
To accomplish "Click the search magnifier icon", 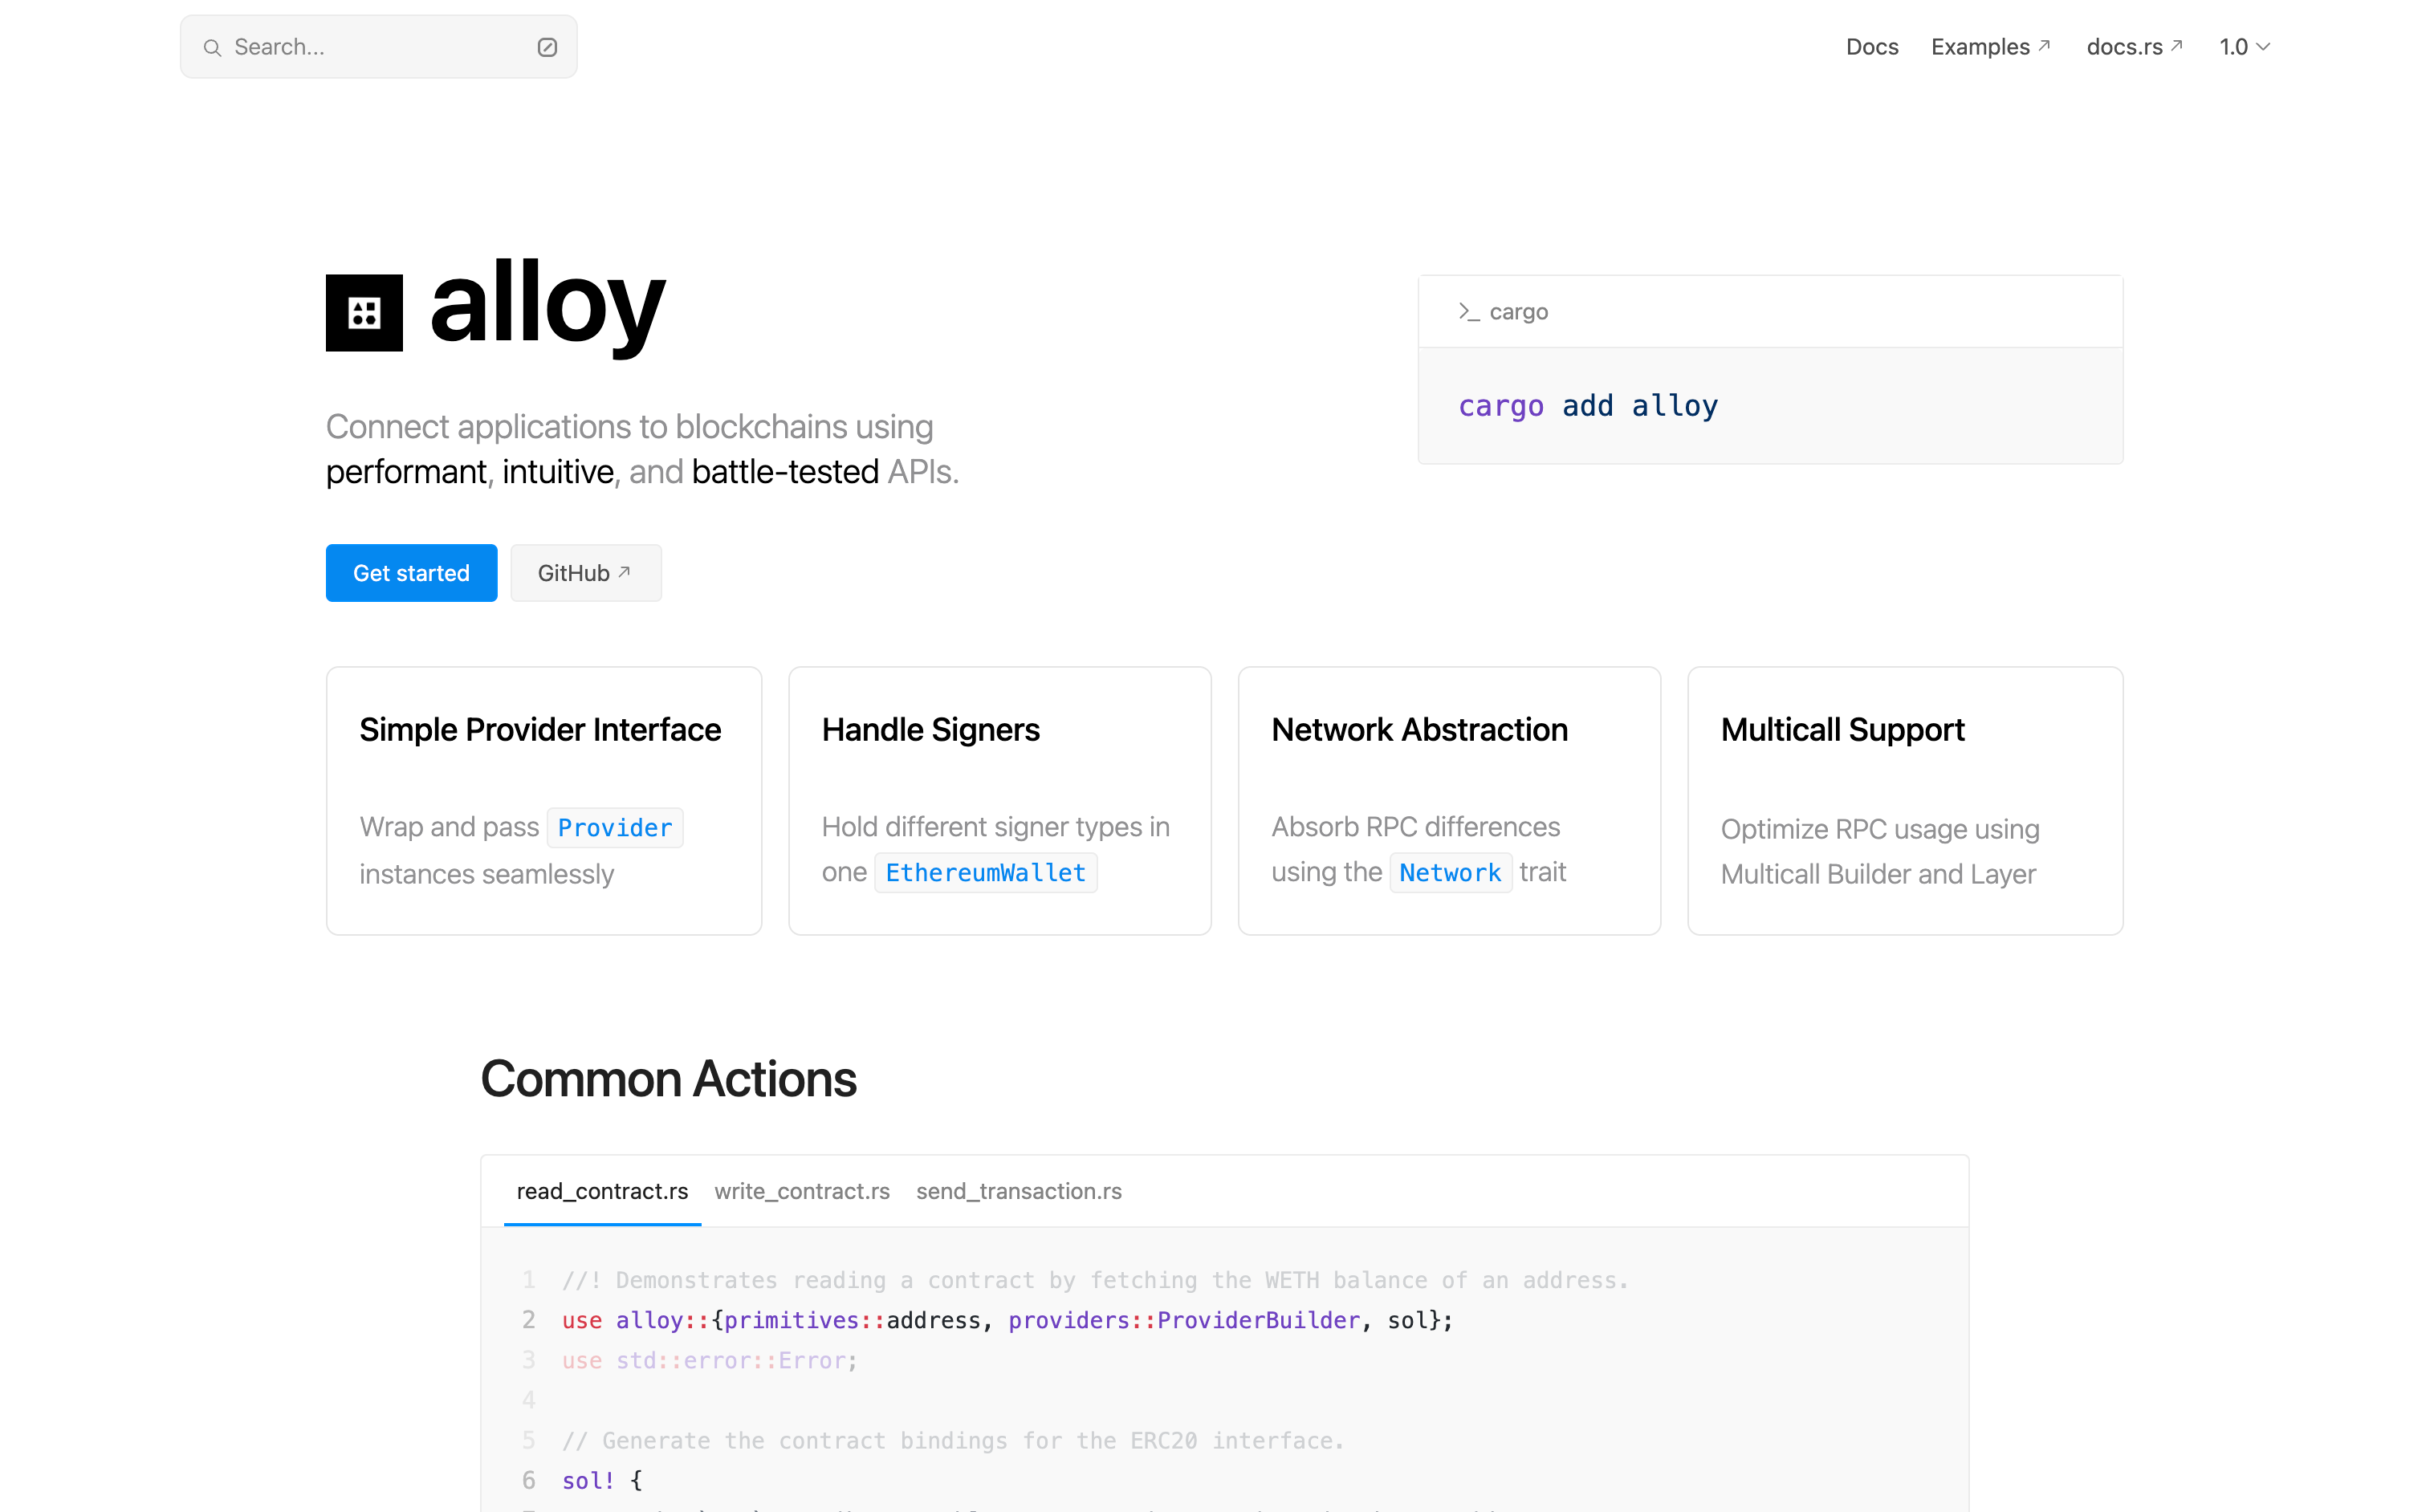I will 212,47.
